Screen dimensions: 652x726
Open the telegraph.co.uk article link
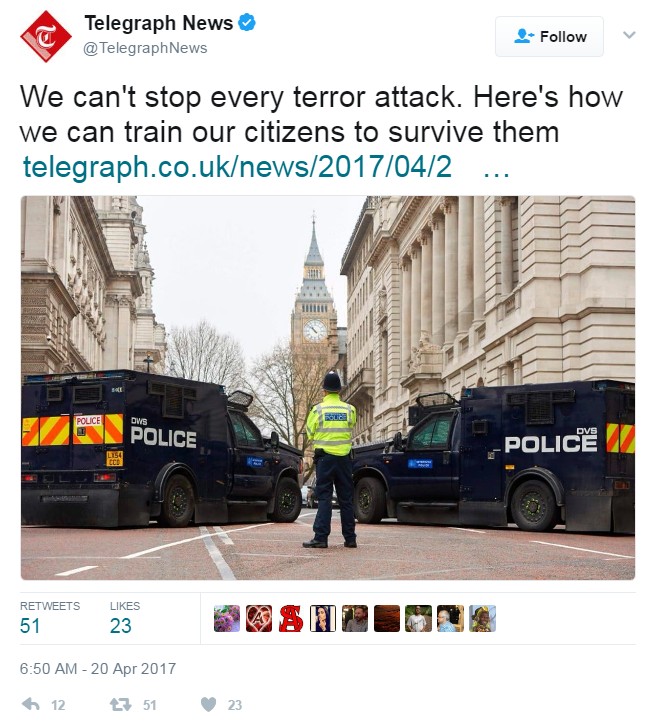(x=237, y=166)
